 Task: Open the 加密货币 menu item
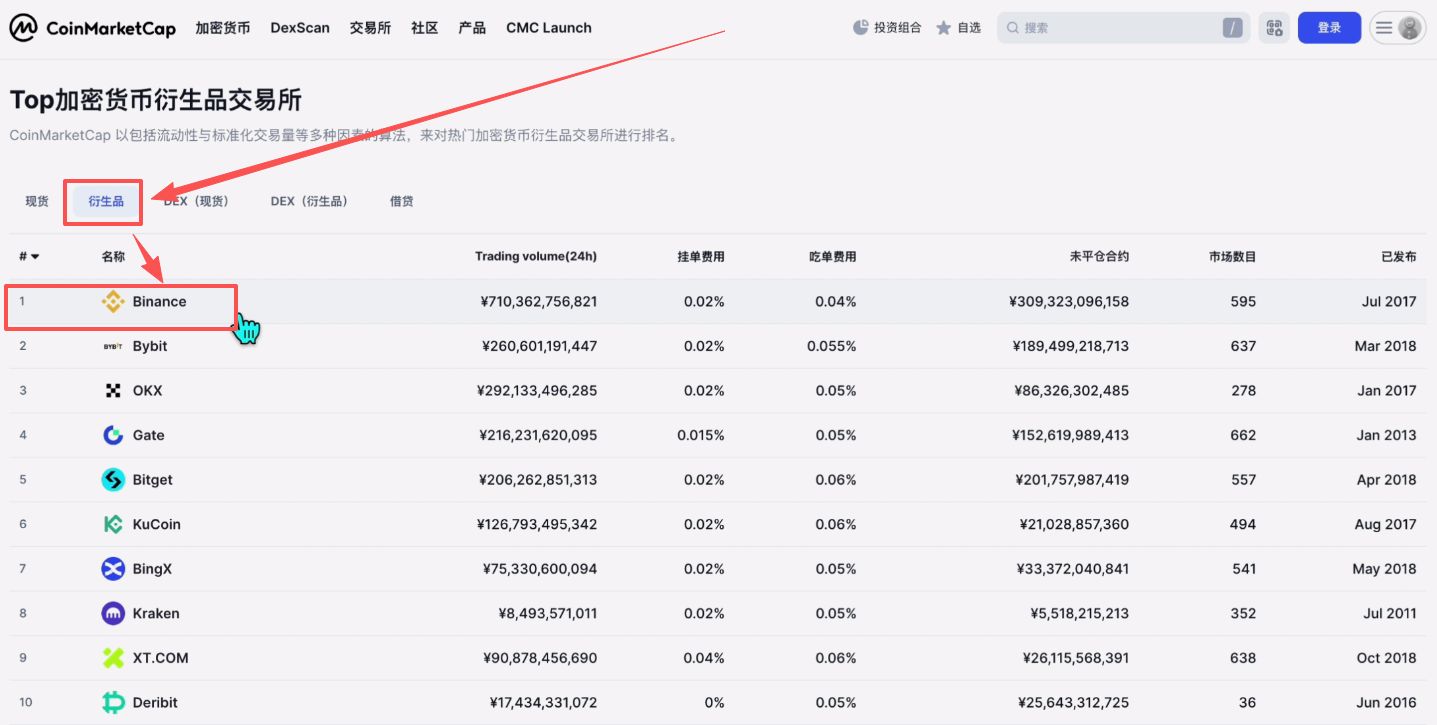click(x=222, y=27)
